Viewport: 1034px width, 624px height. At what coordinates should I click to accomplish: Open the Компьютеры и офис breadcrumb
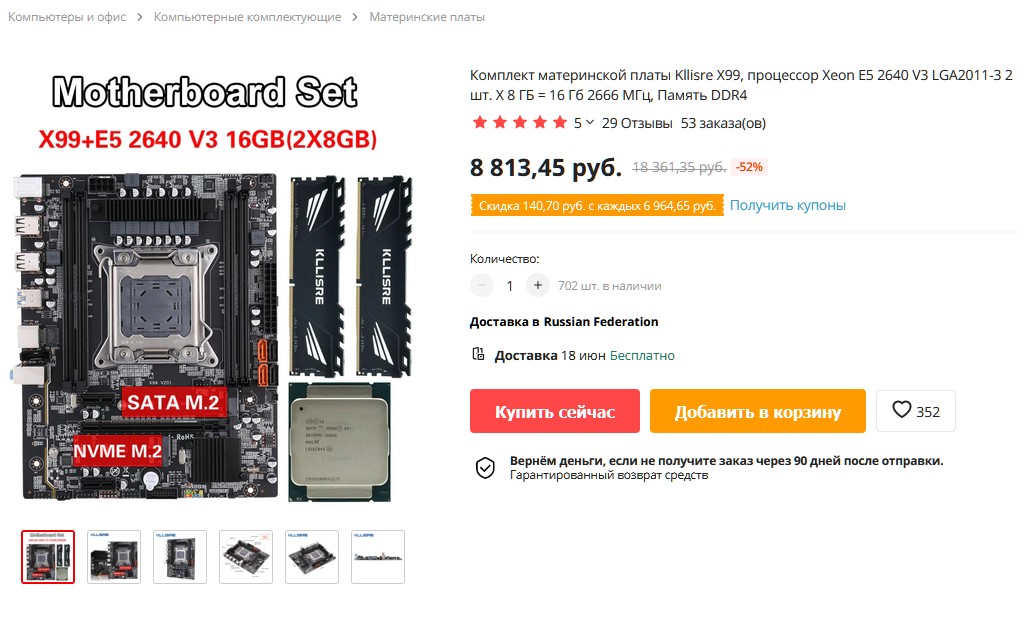coord(67,17)
